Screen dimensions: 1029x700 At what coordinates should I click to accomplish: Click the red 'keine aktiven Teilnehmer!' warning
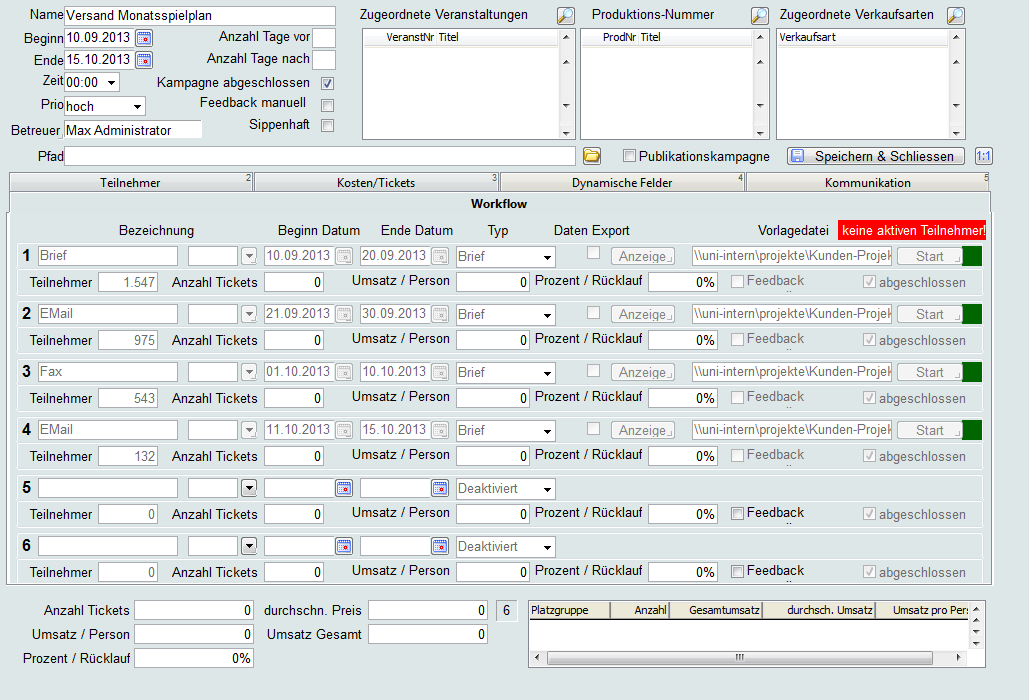point(912,230)
